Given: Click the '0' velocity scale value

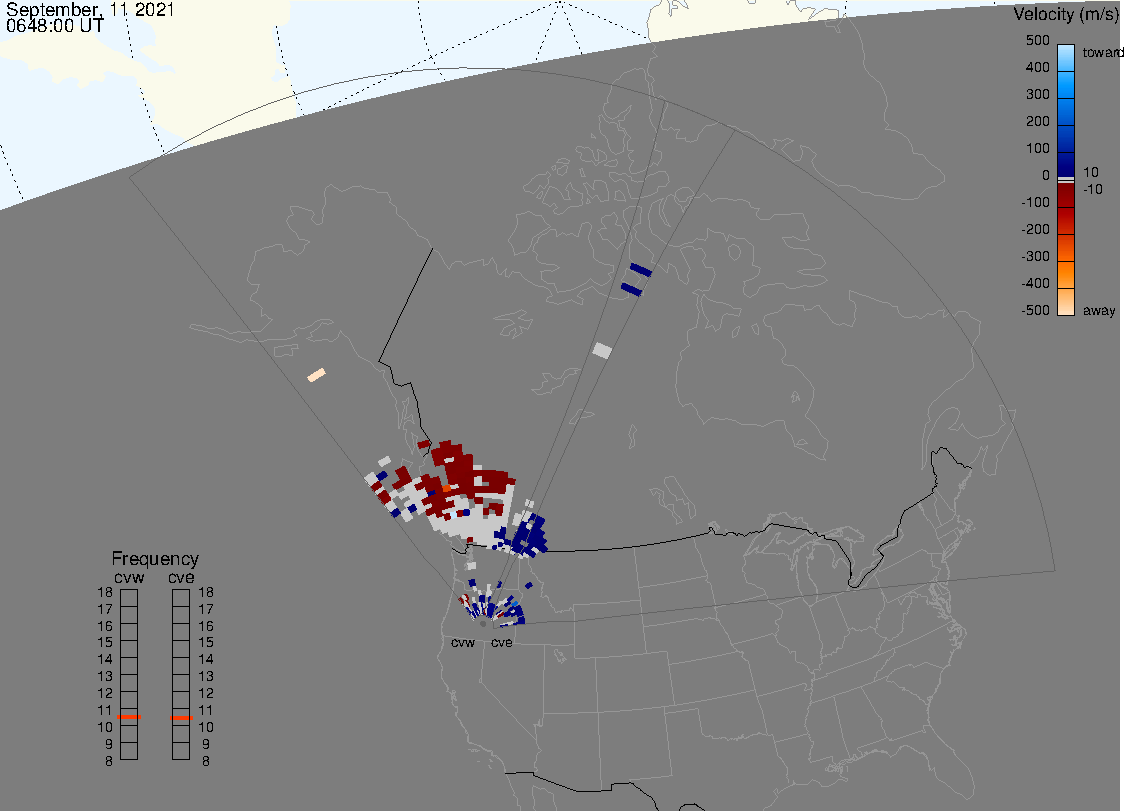Looking at the screenshot, I should (x=1046, y=176).
